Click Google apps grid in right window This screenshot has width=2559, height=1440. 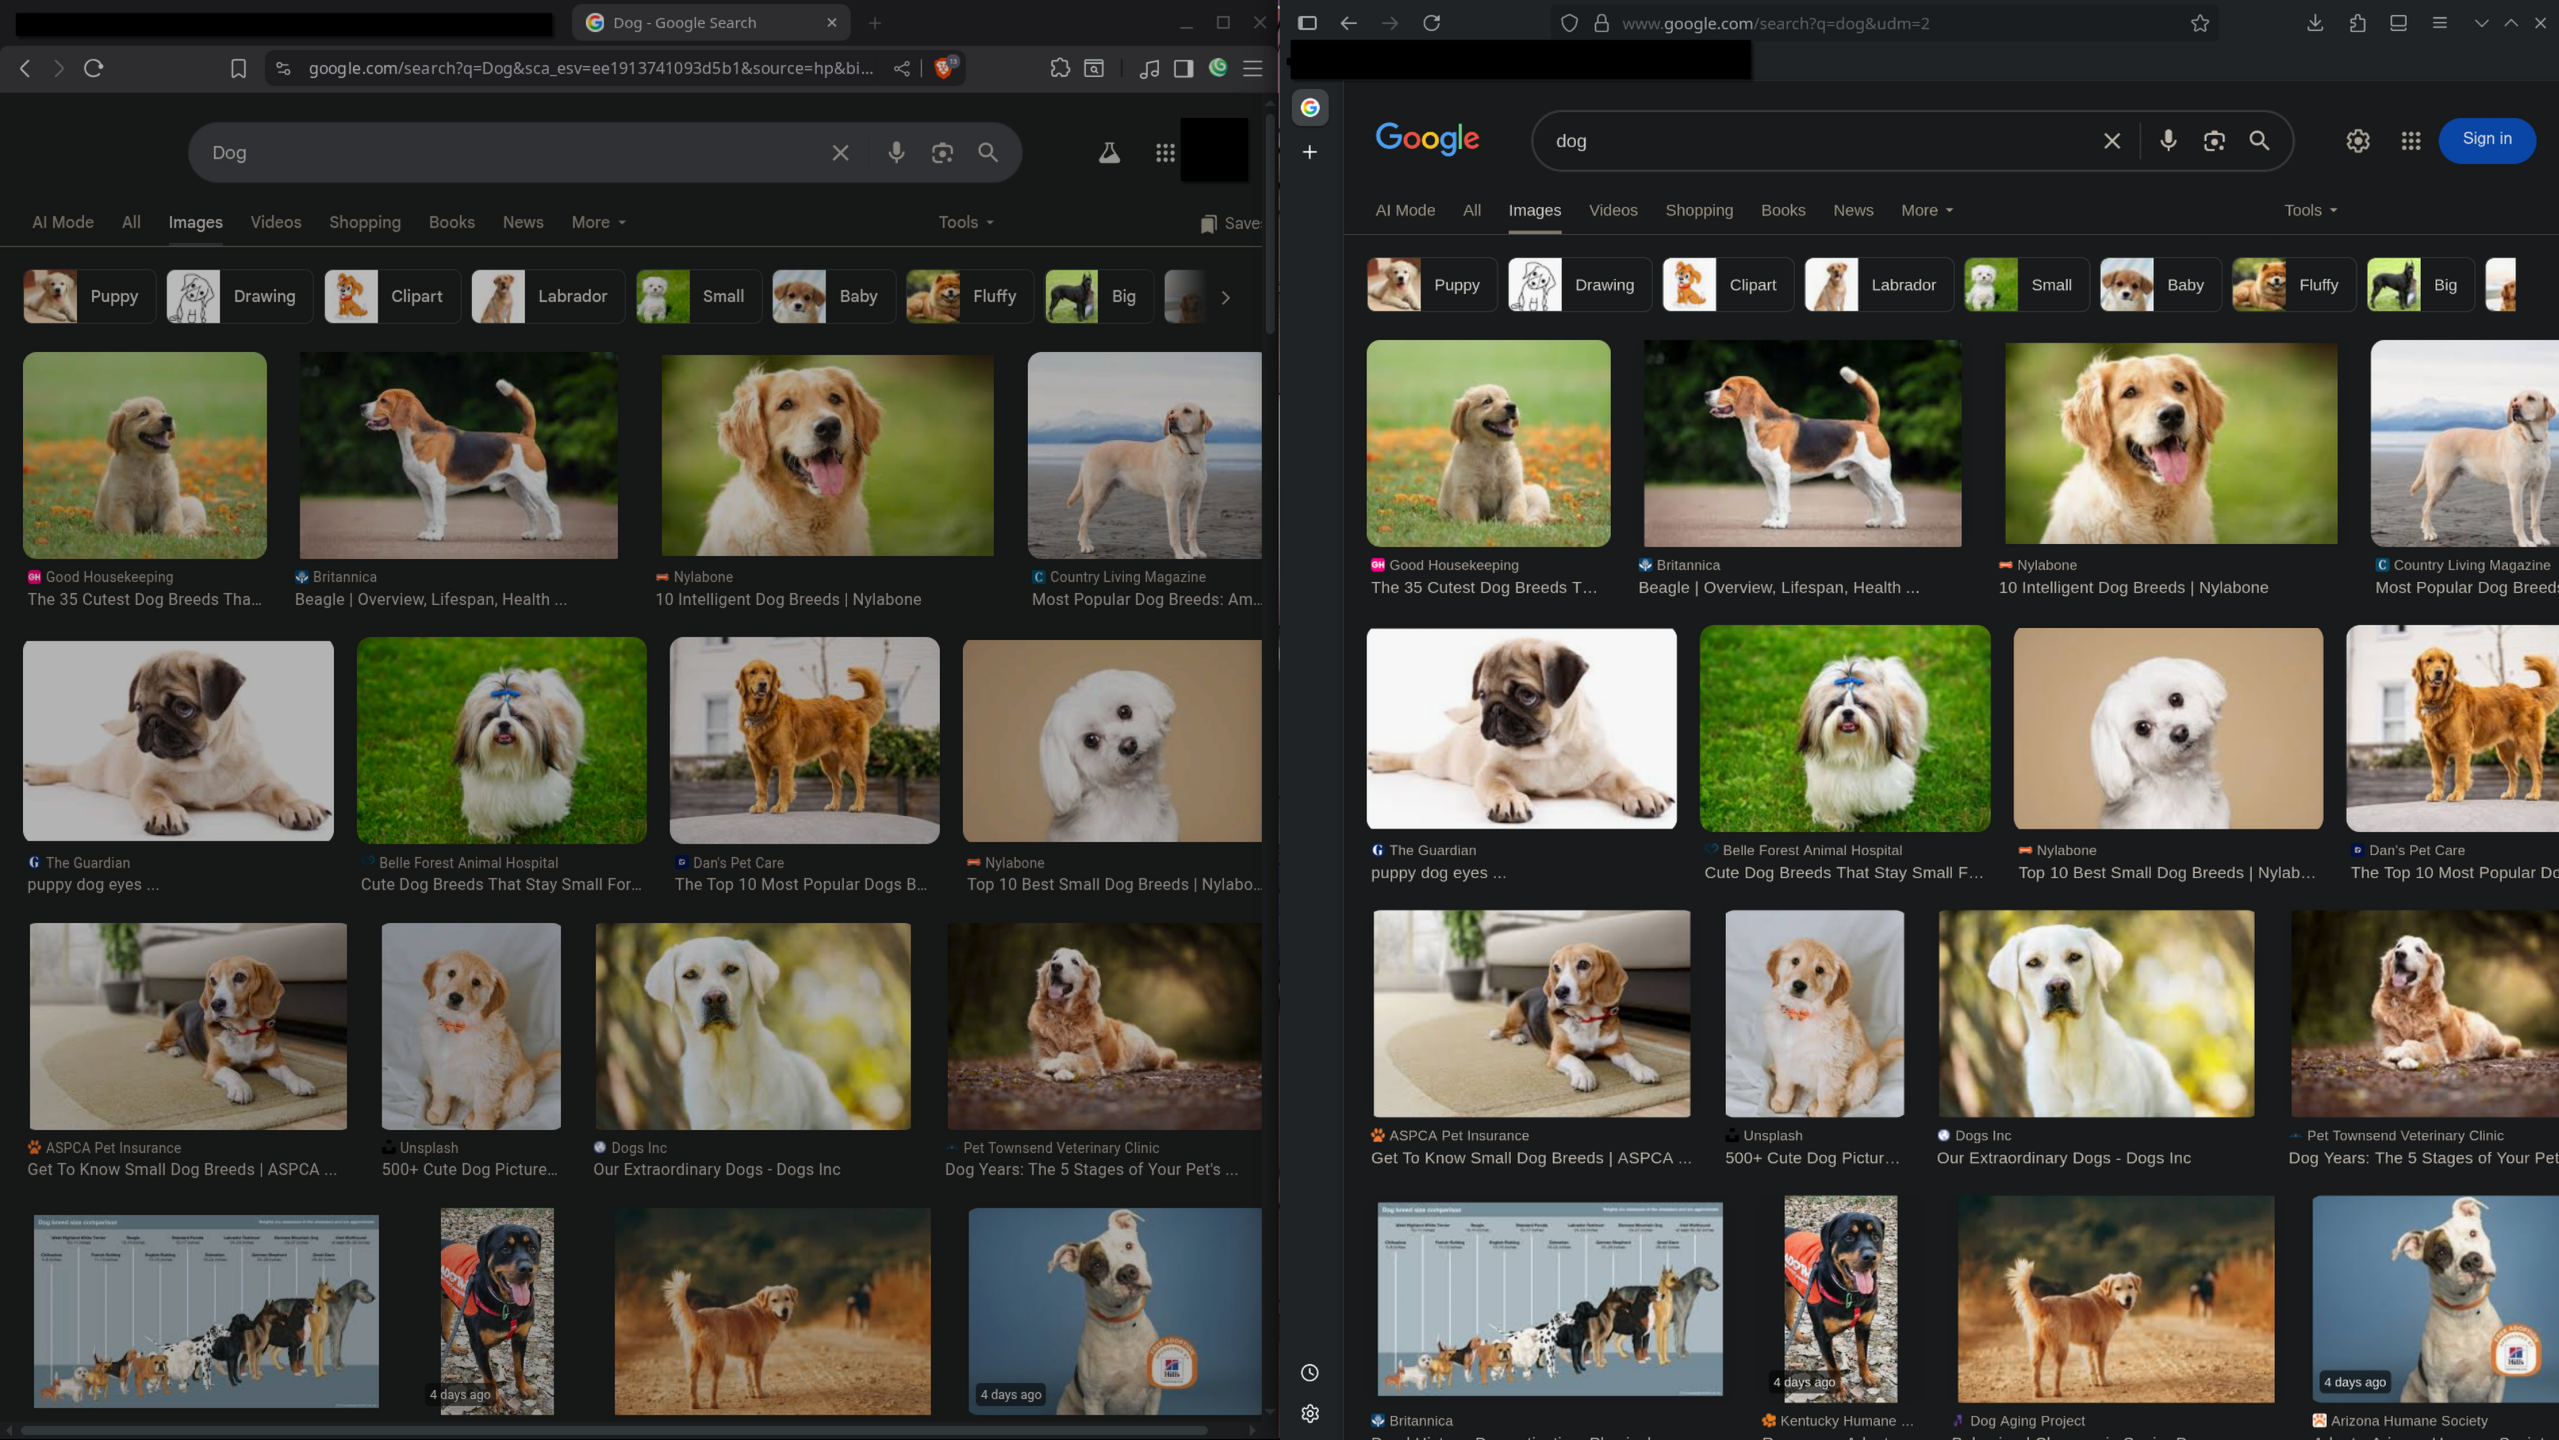click(x=2410, y=141)
